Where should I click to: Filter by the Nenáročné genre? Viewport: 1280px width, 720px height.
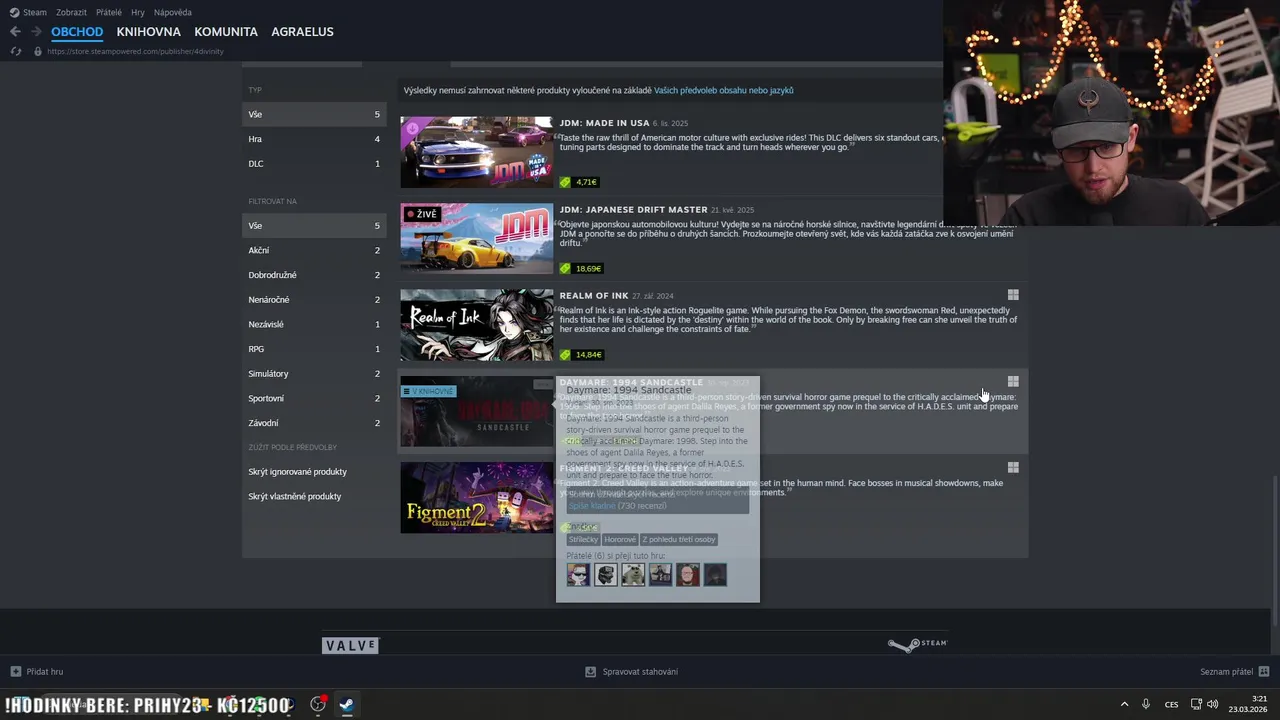tap(313, 299)
